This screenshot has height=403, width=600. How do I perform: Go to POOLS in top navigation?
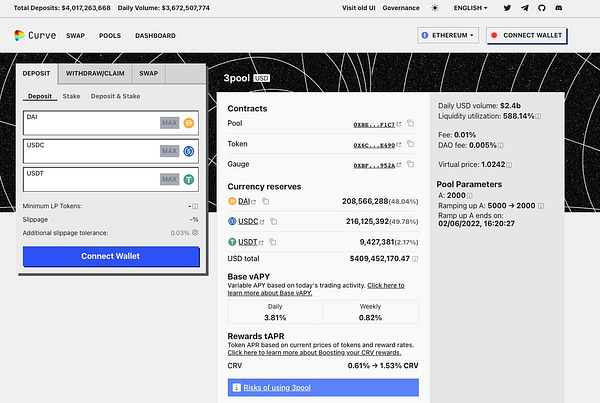(x=110, y=36)
